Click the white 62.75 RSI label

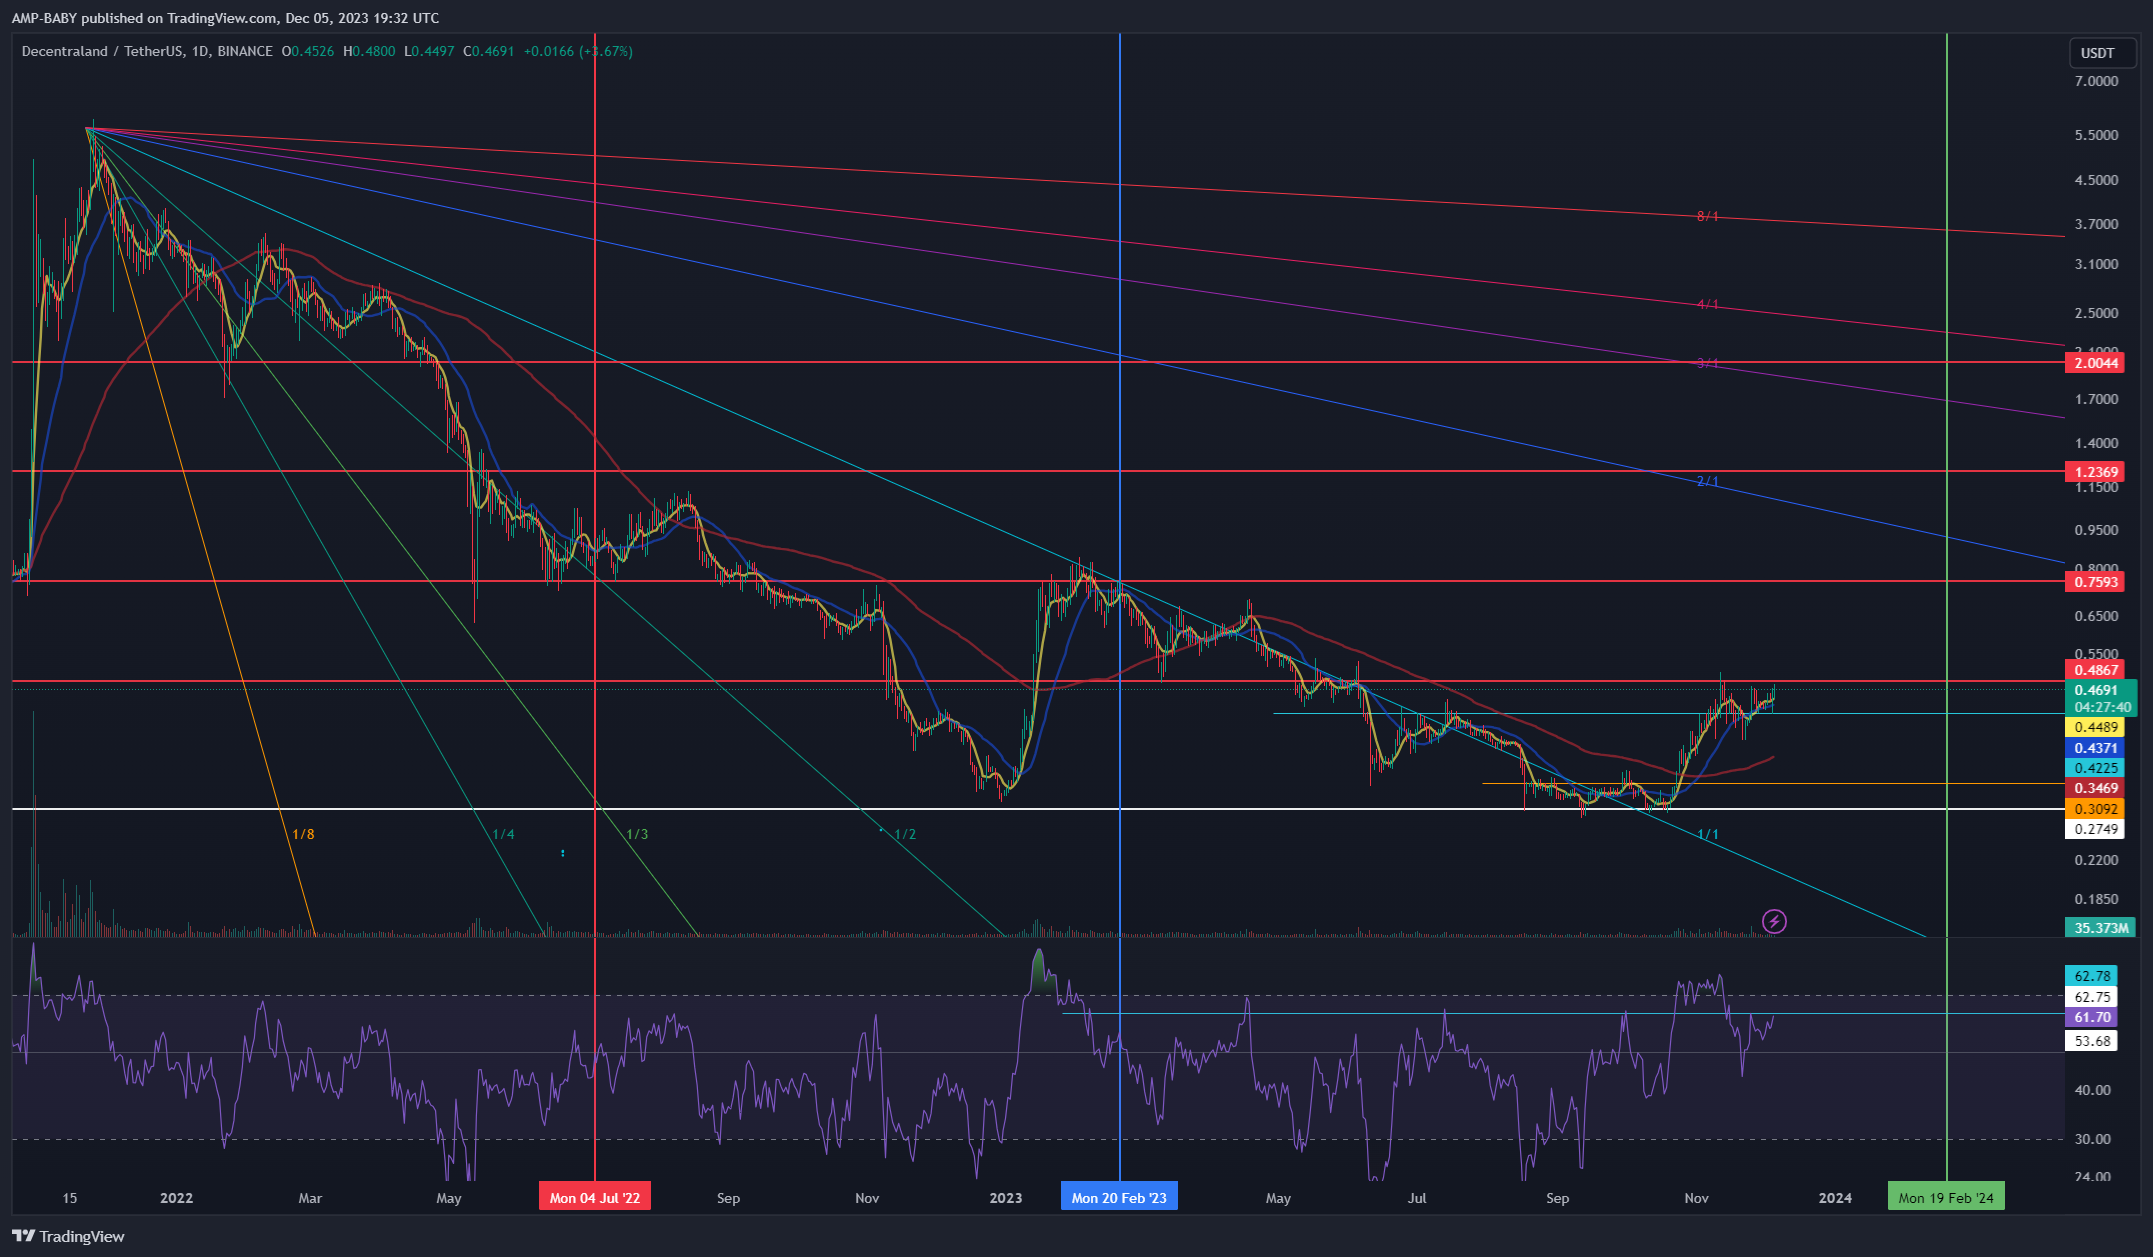pos(2091,997)
